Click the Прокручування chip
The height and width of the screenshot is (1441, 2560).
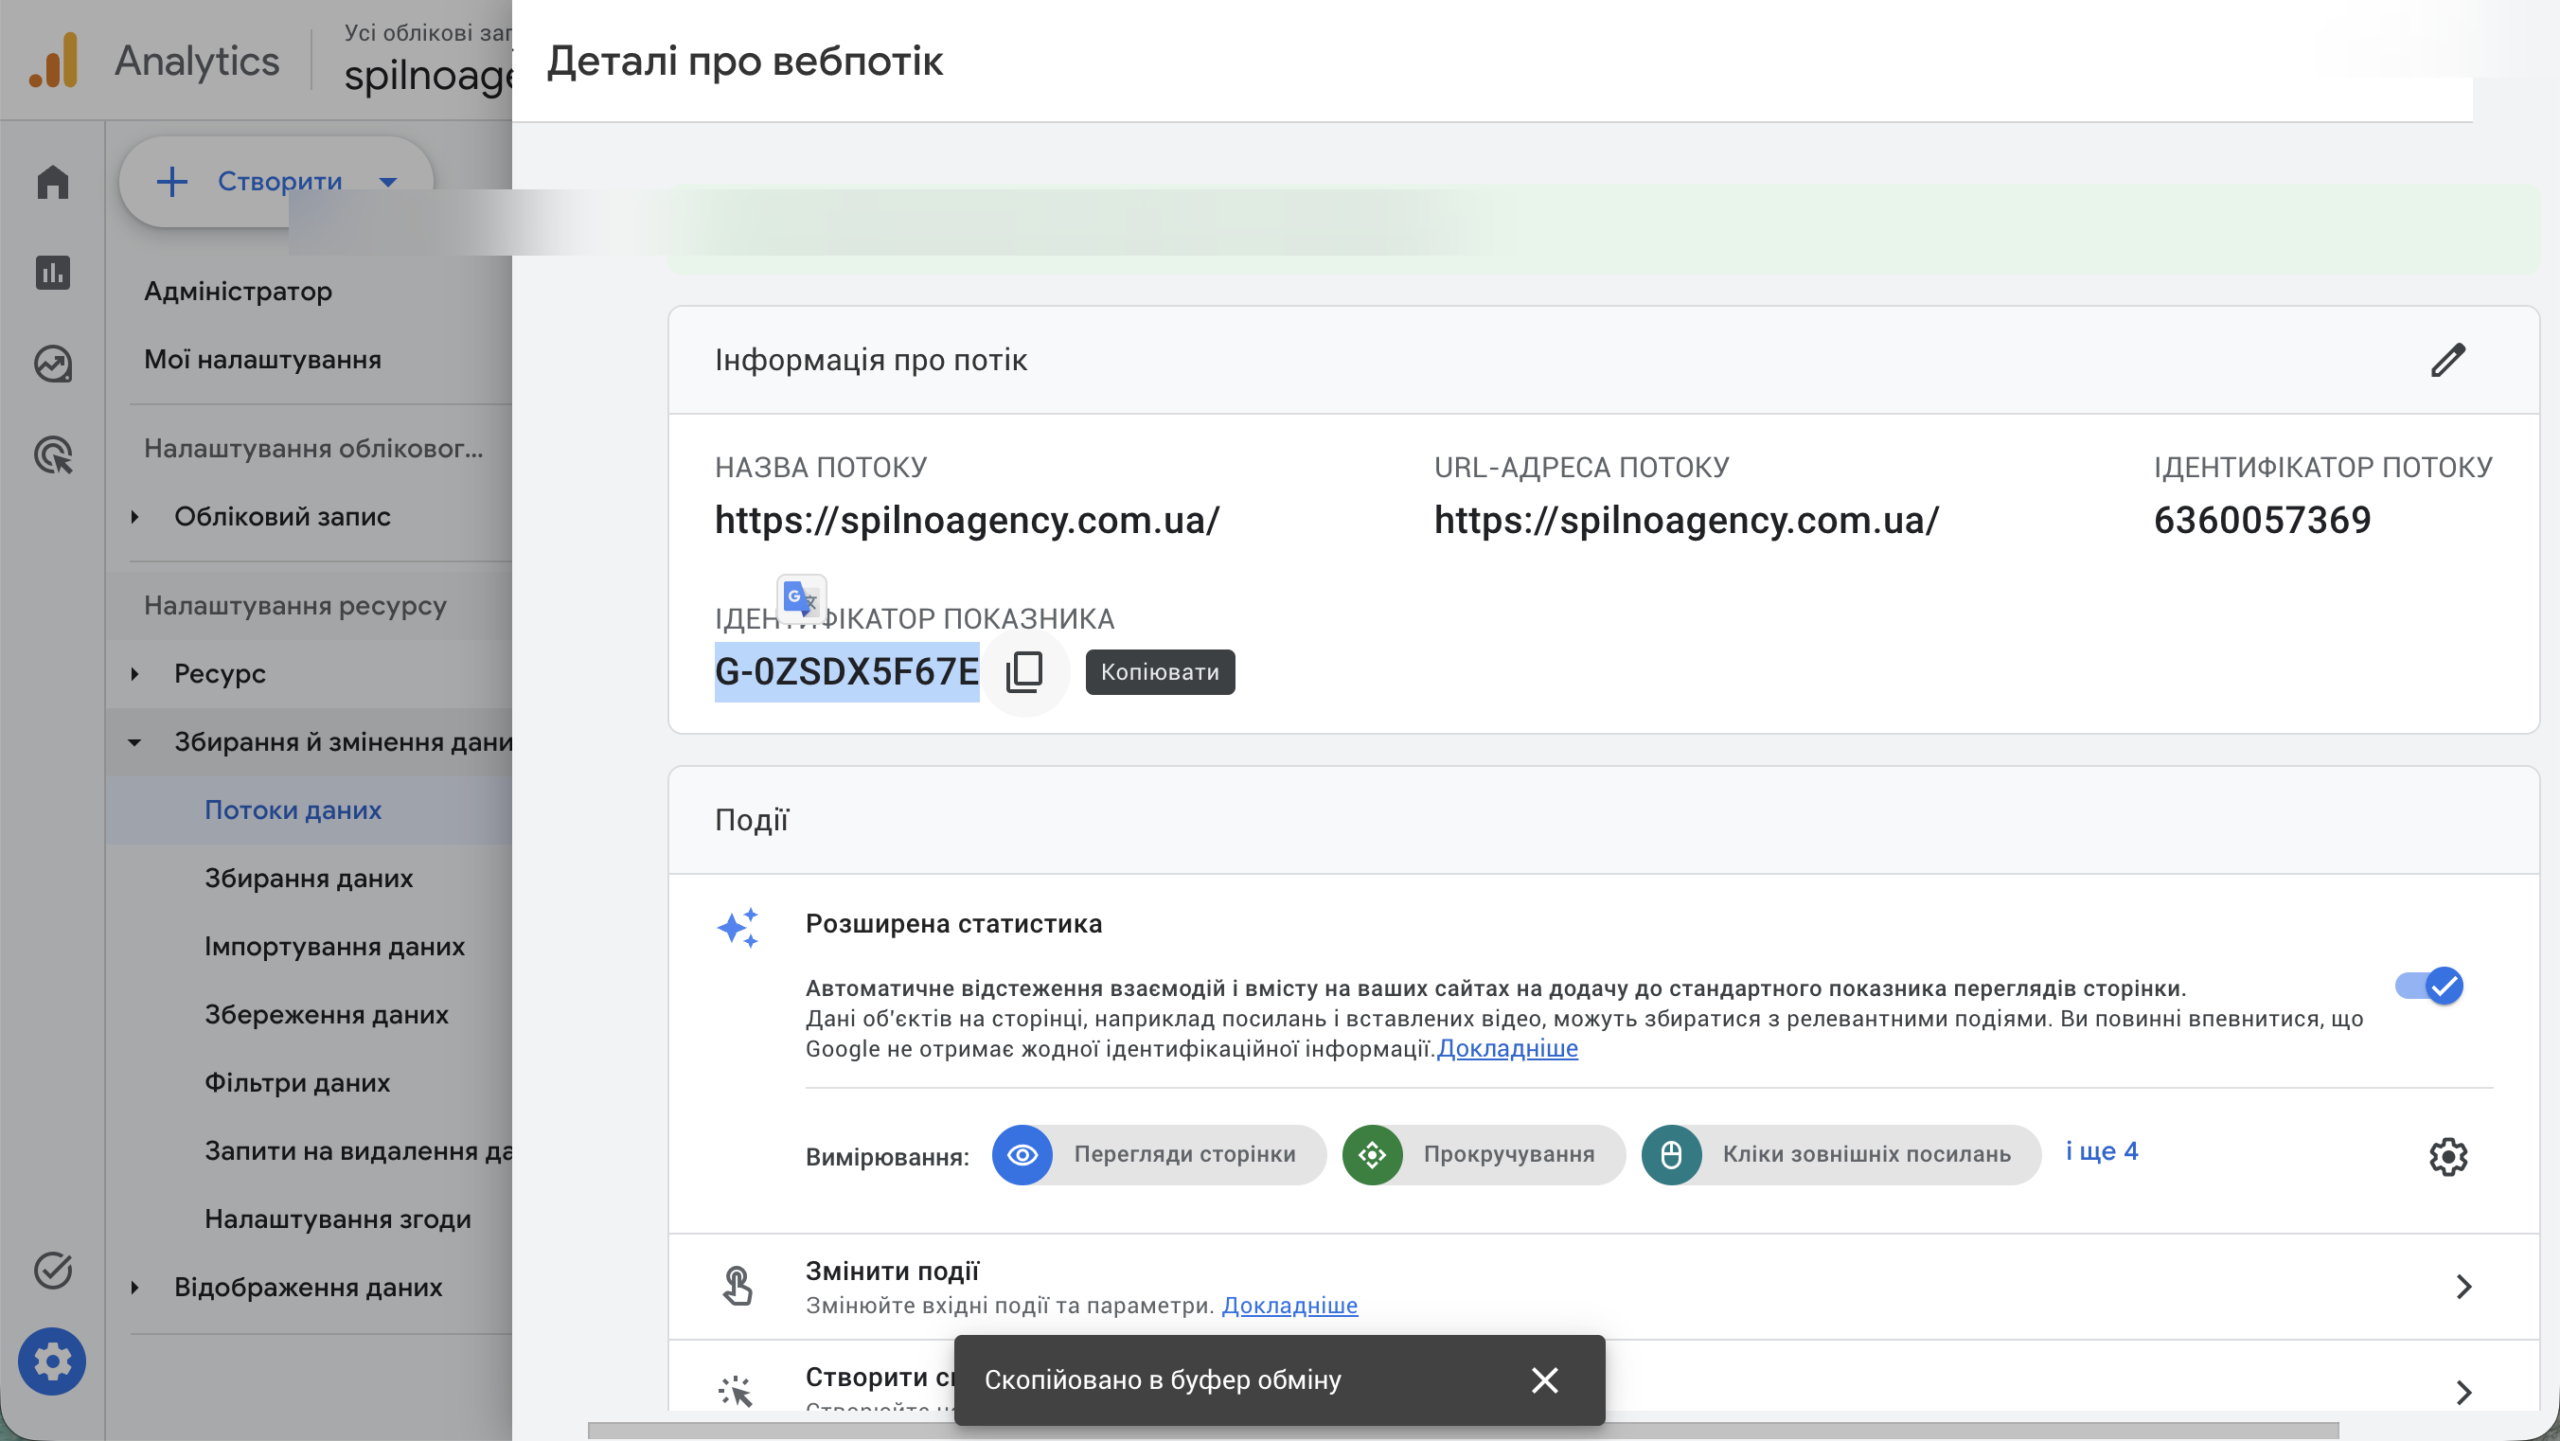point(1484,1155)
